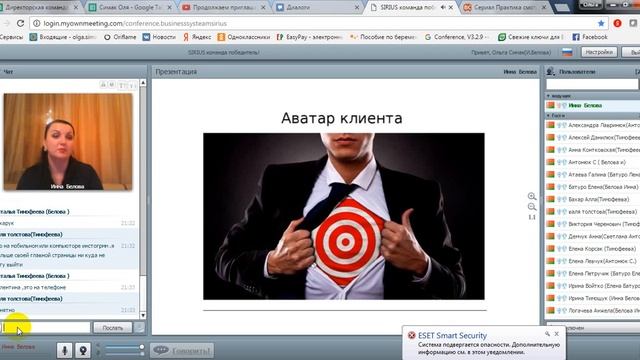
Task: Collapse the Гости group in users list
Action: point(549,116)
